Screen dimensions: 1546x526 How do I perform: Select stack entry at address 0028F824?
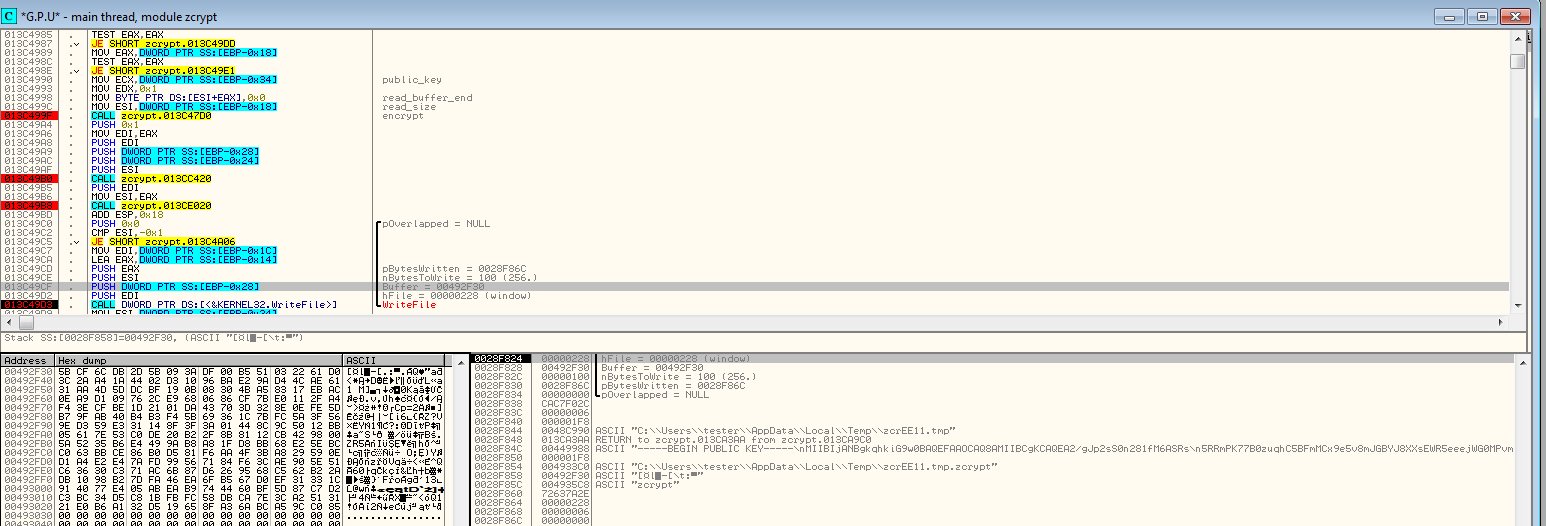tap(499, 358)
